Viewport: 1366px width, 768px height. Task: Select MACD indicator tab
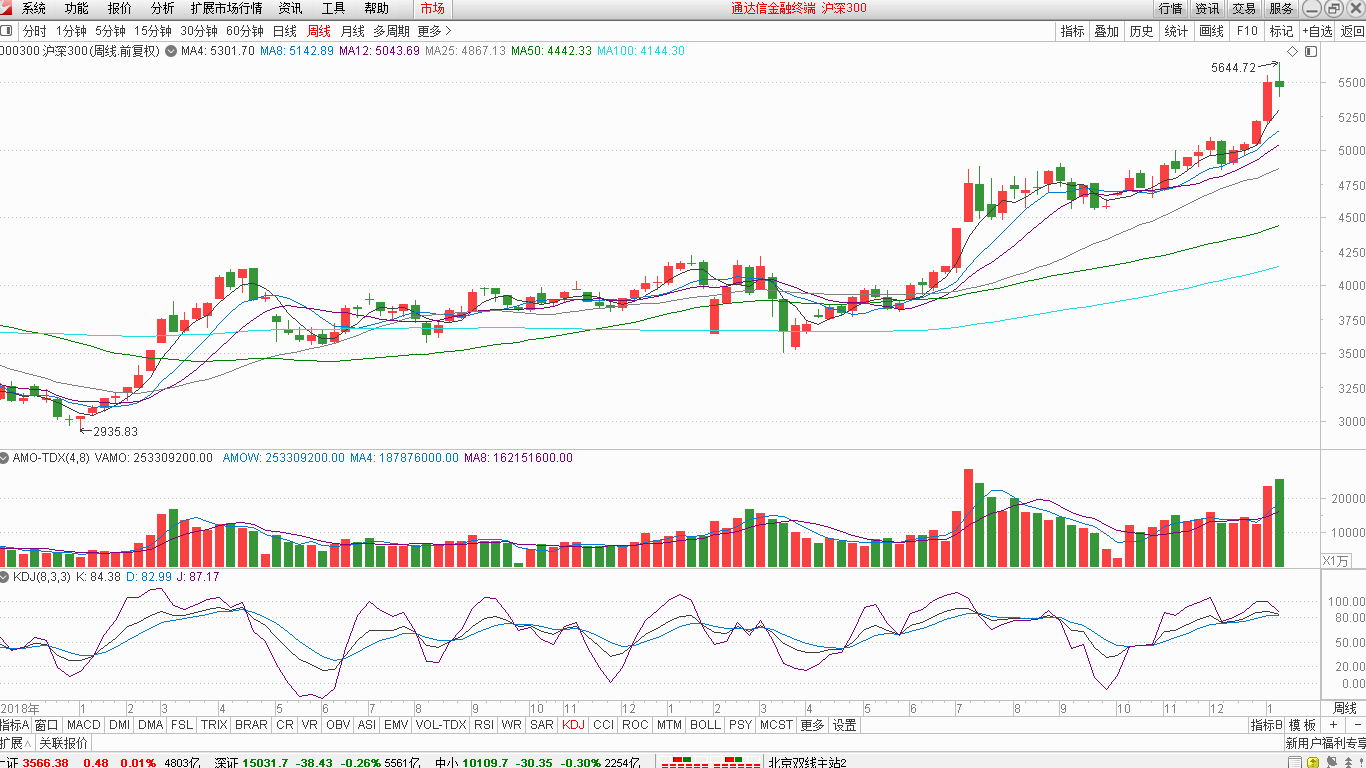[84, 725]
